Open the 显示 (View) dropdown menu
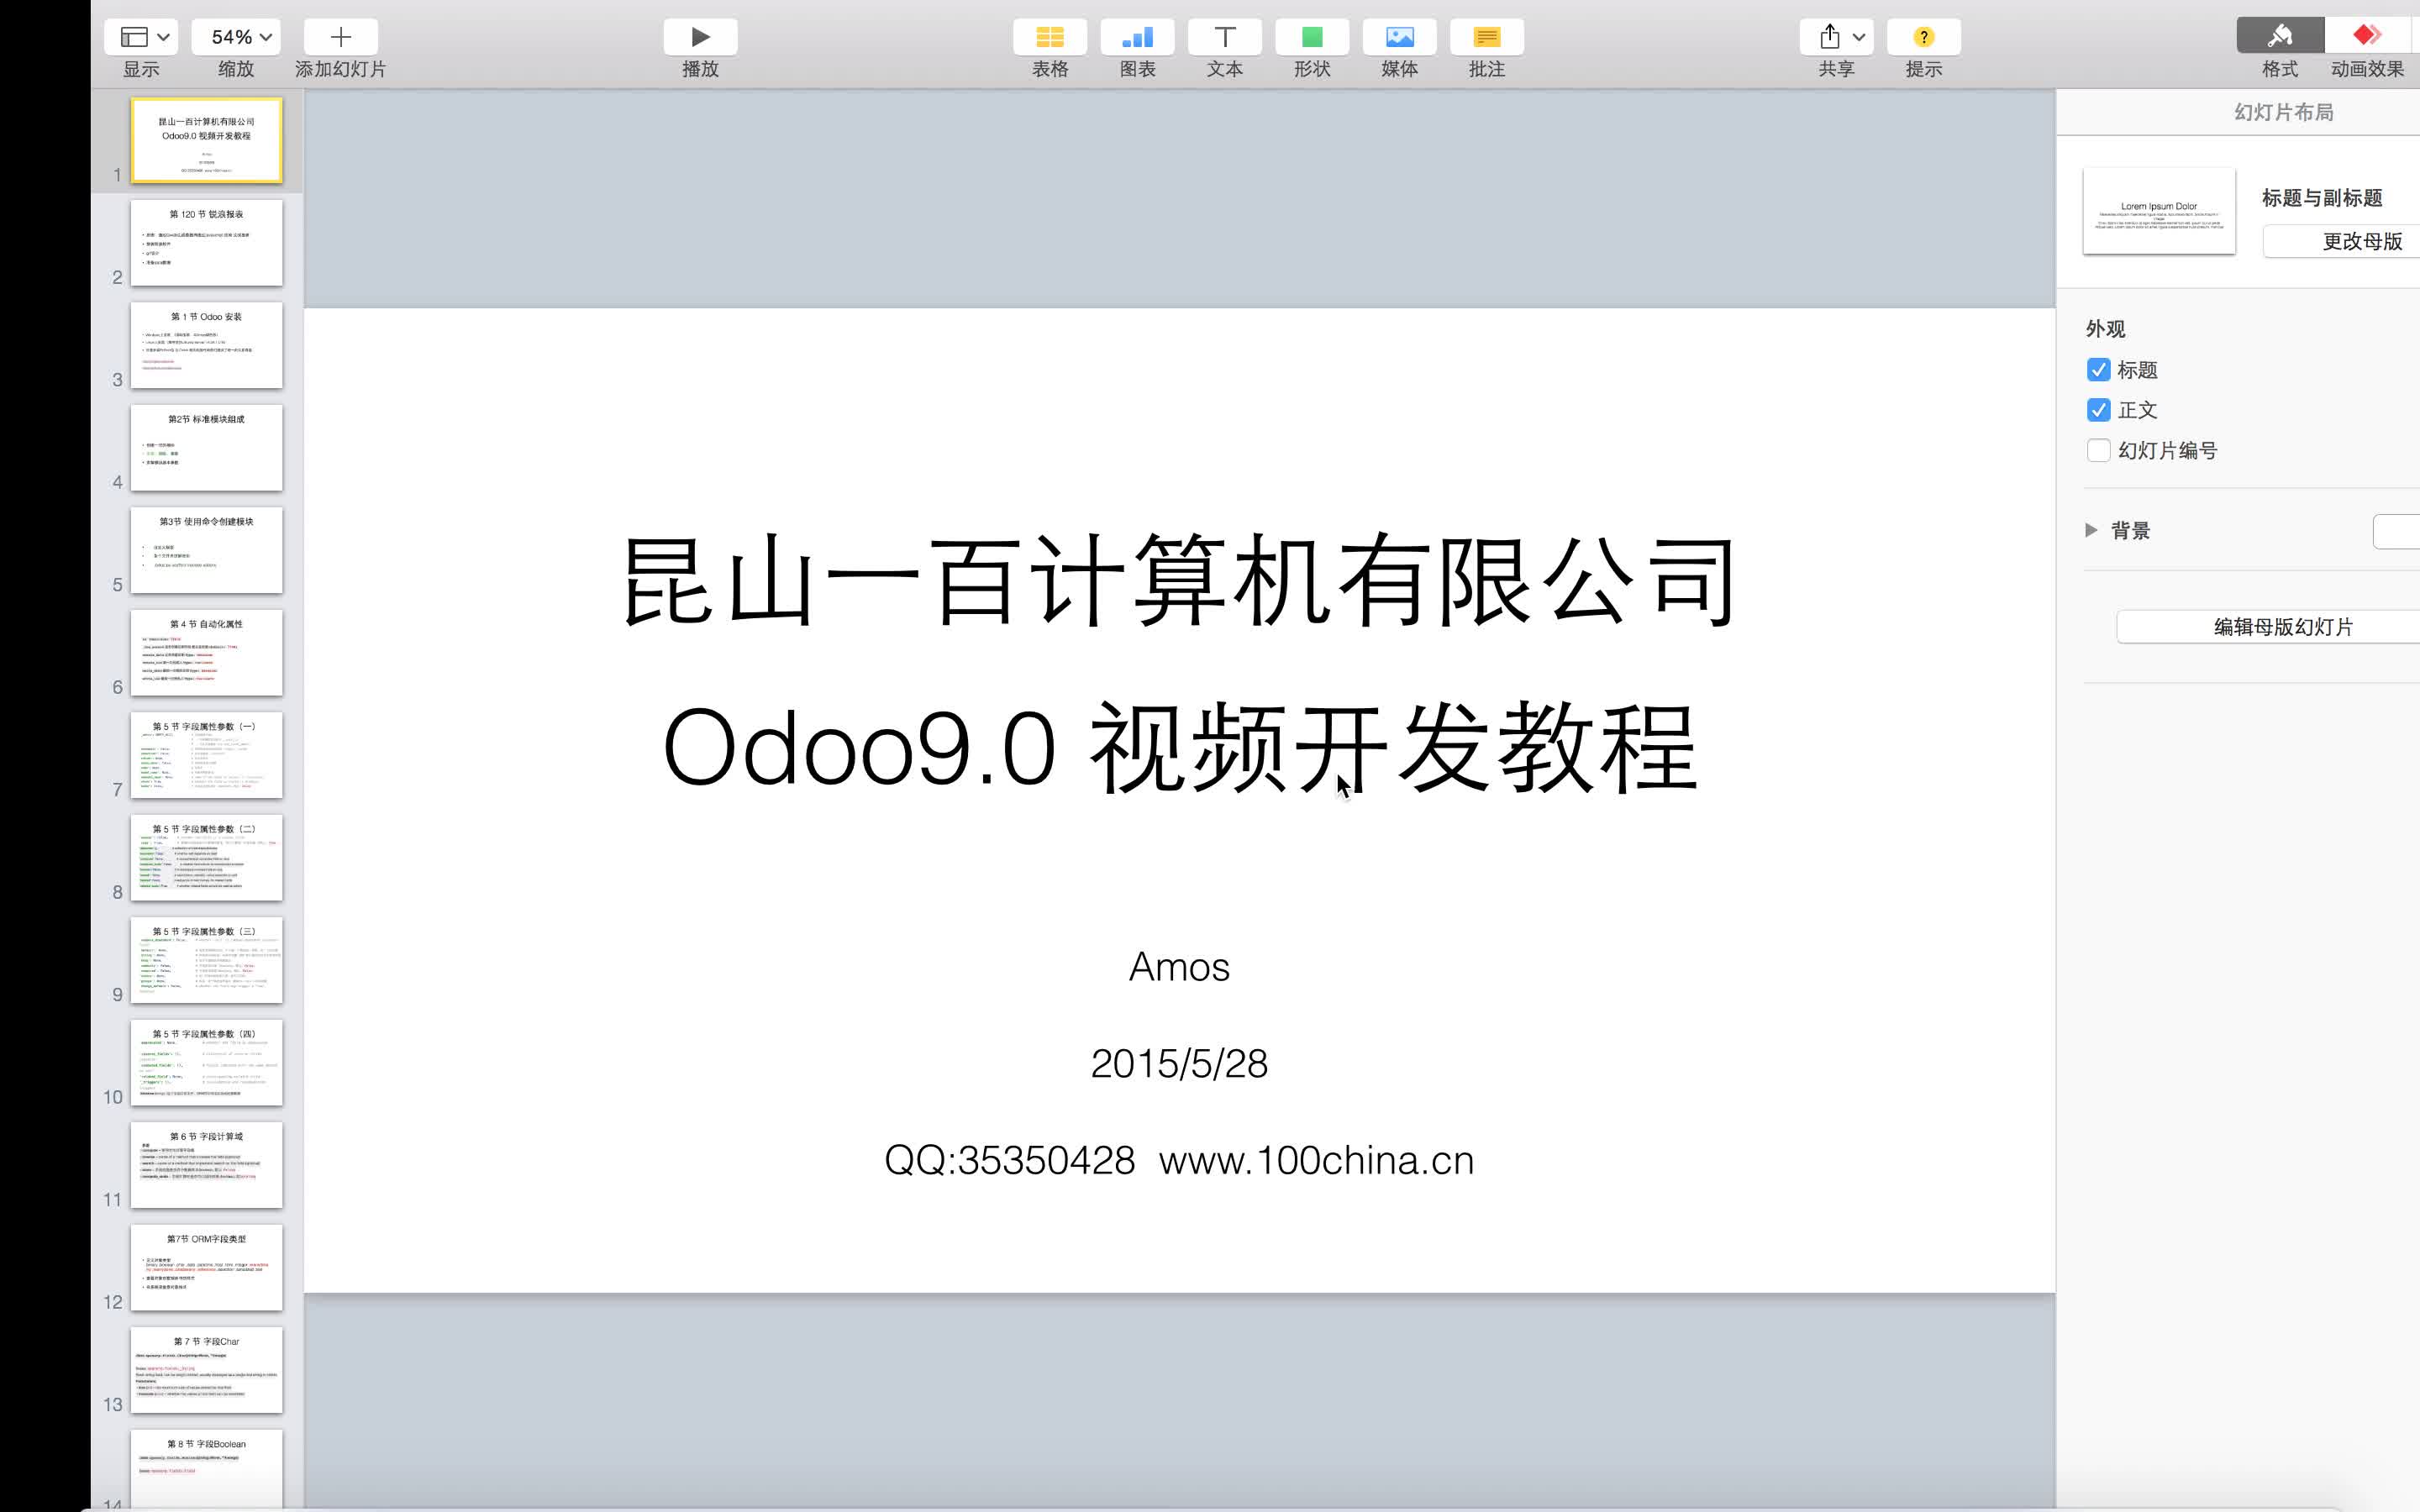The image size is (2420, 1512). click(143, 34)
